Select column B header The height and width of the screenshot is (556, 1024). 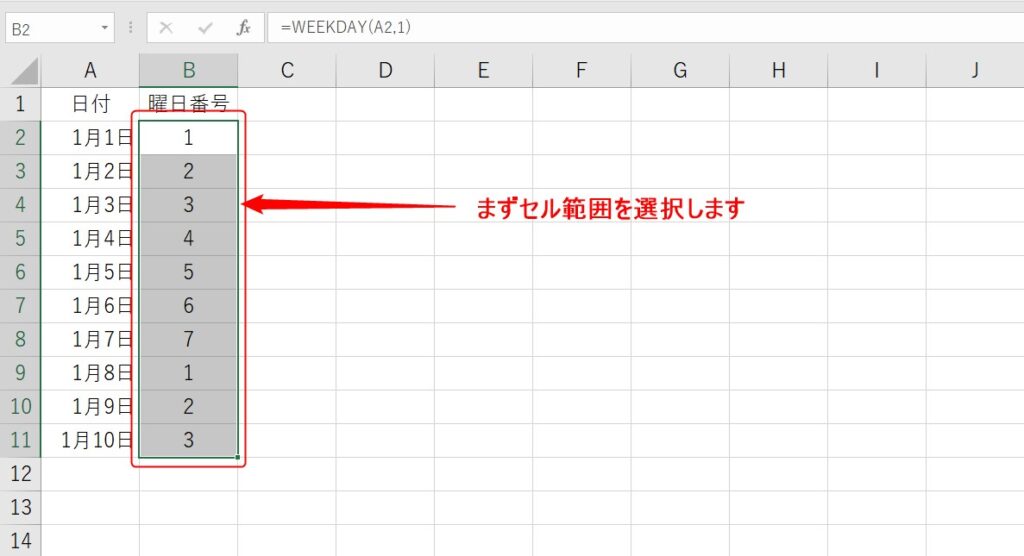click(x=189, y=71)
